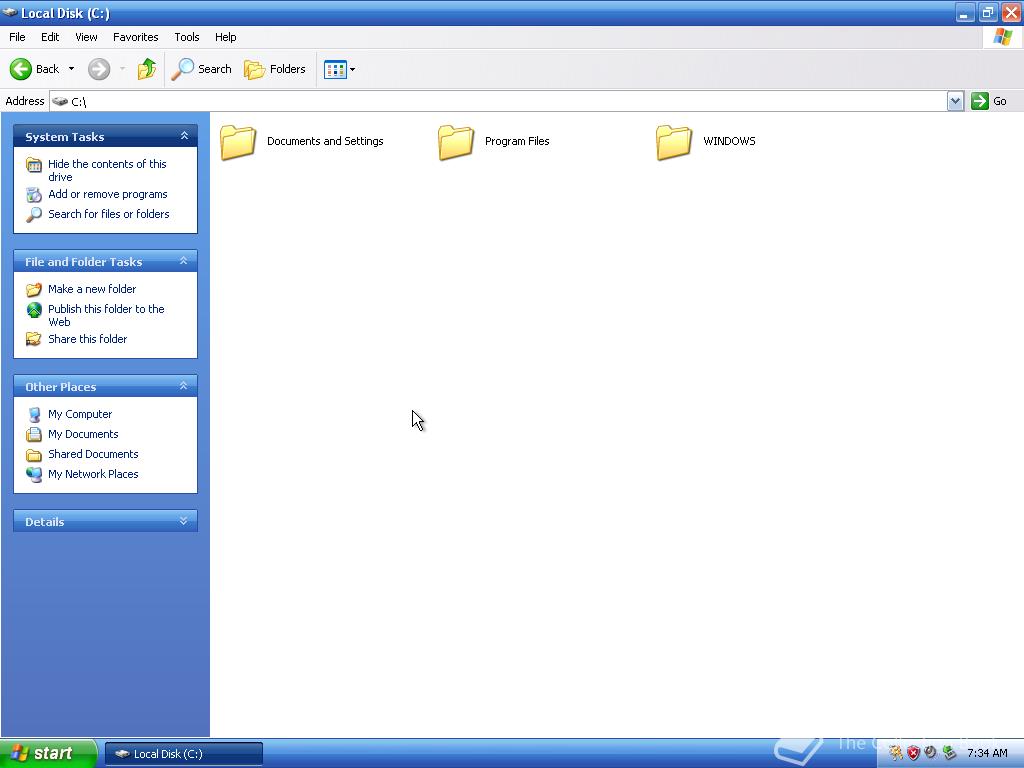
Task: Expand the Address bar dropdown list
Action: coord(955,101)
